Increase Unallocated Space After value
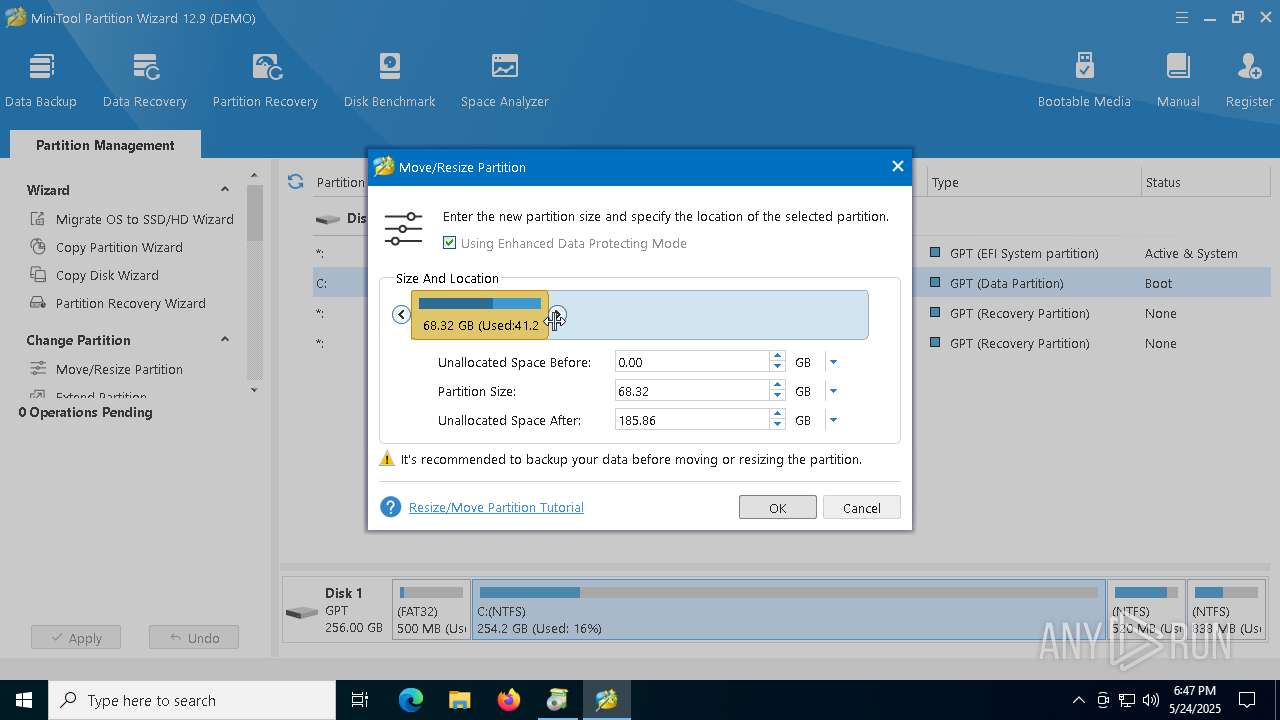The height and width of the screenshot is (720, 1280). [777, 415]
